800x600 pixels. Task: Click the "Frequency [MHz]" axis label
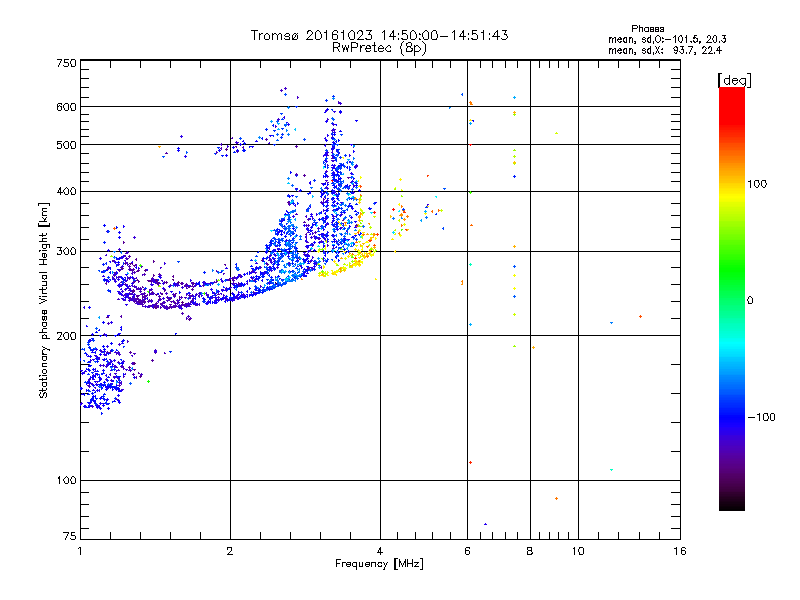pyautogui.click(x=379, y=564)
